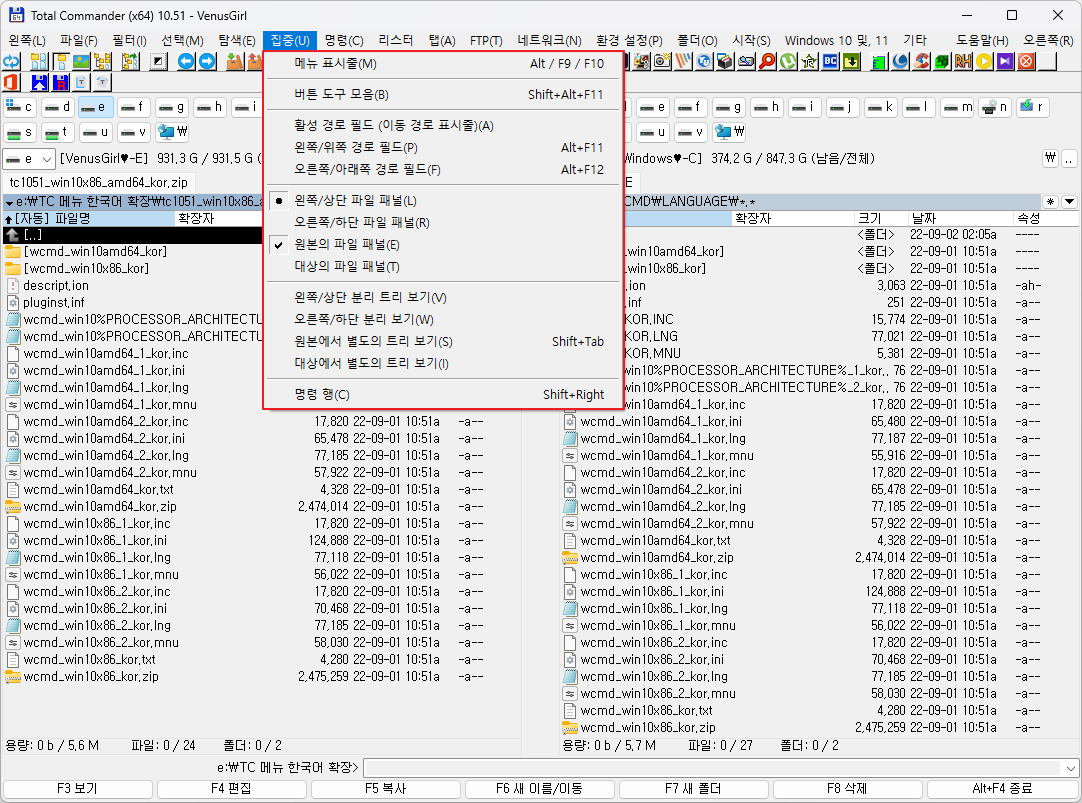Go back with blue left arrow icon
The width and height of the screenshot is (1082, 803).
[x=186, y=62]
